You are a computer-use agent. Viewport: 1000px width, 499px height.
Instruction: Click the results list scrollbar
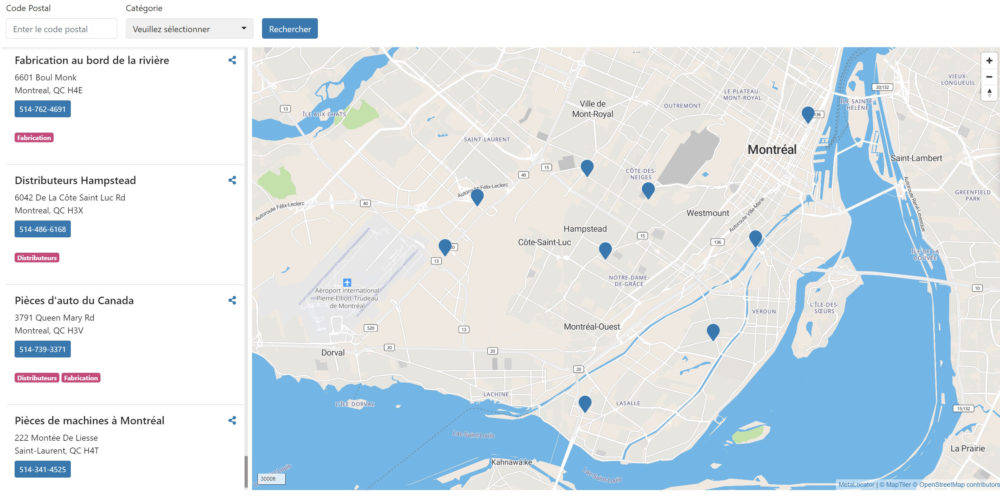[x=245, y=470]
